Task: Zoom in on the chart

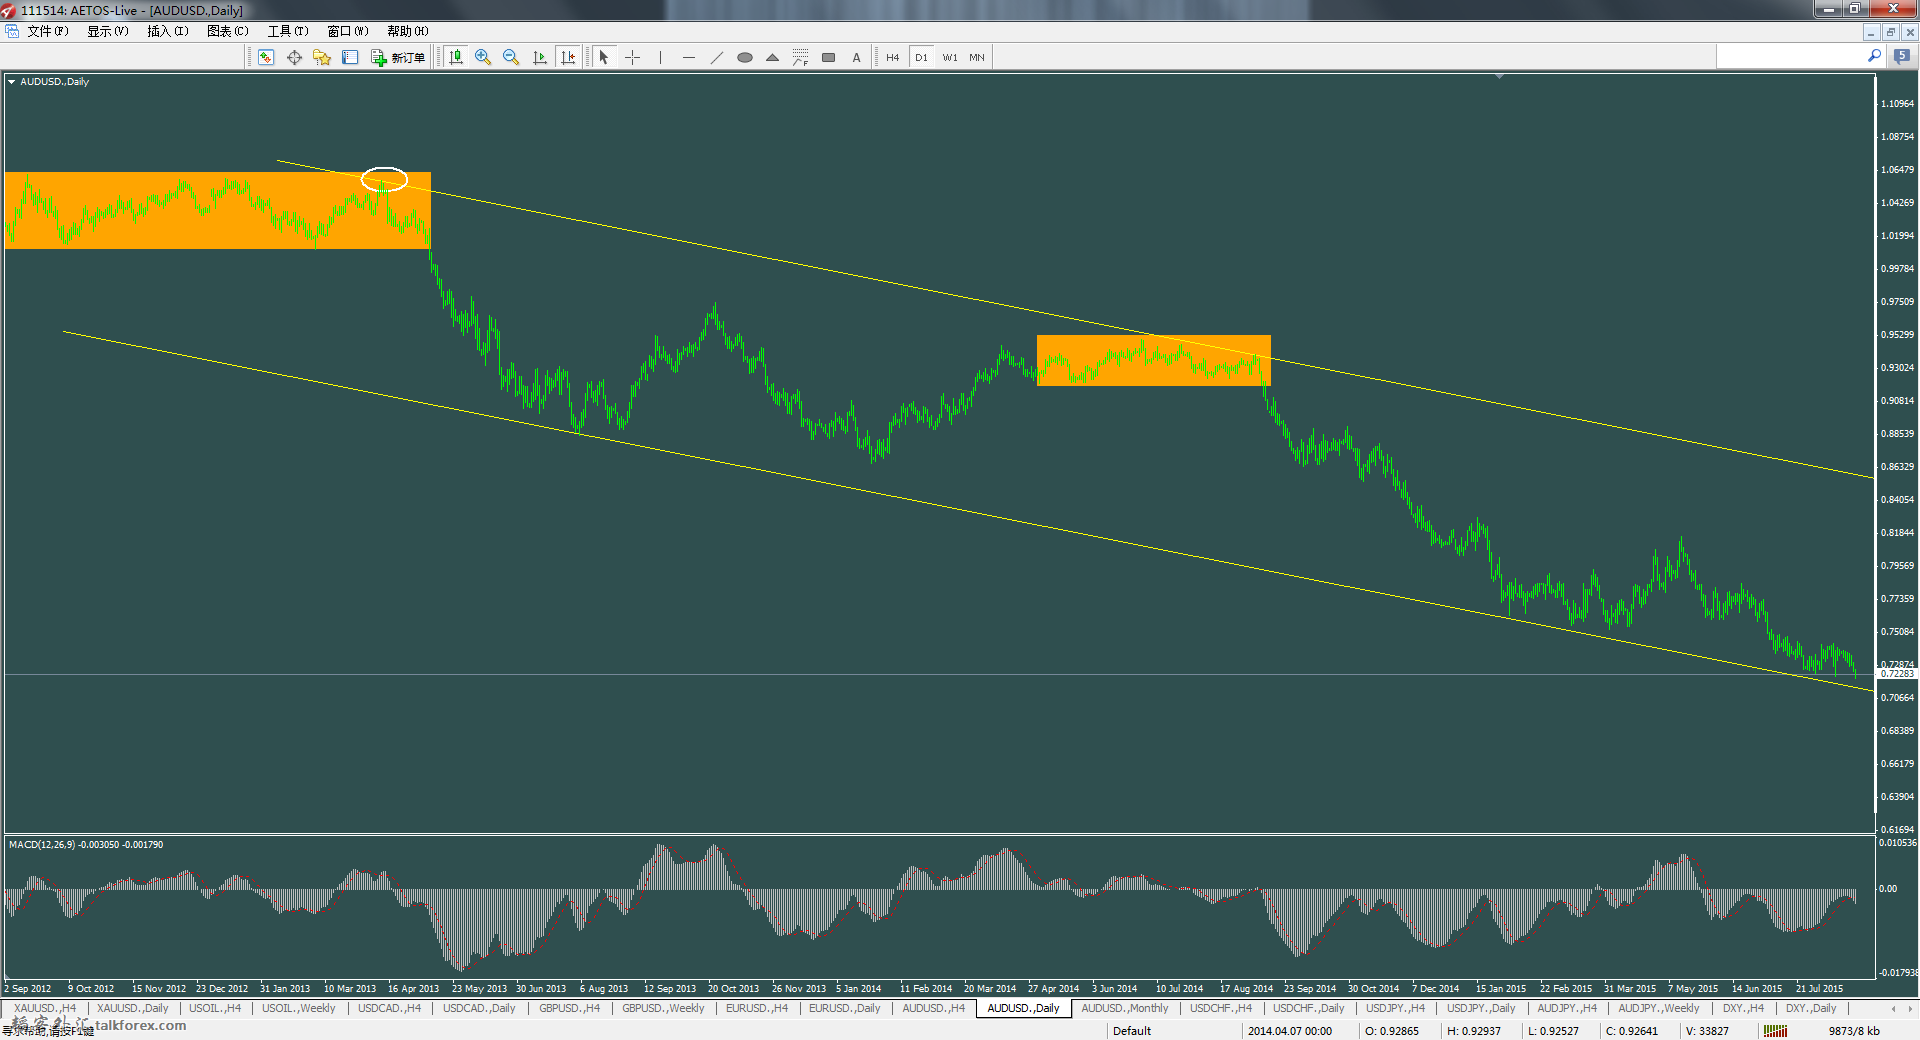Action: tap(483, 57)
